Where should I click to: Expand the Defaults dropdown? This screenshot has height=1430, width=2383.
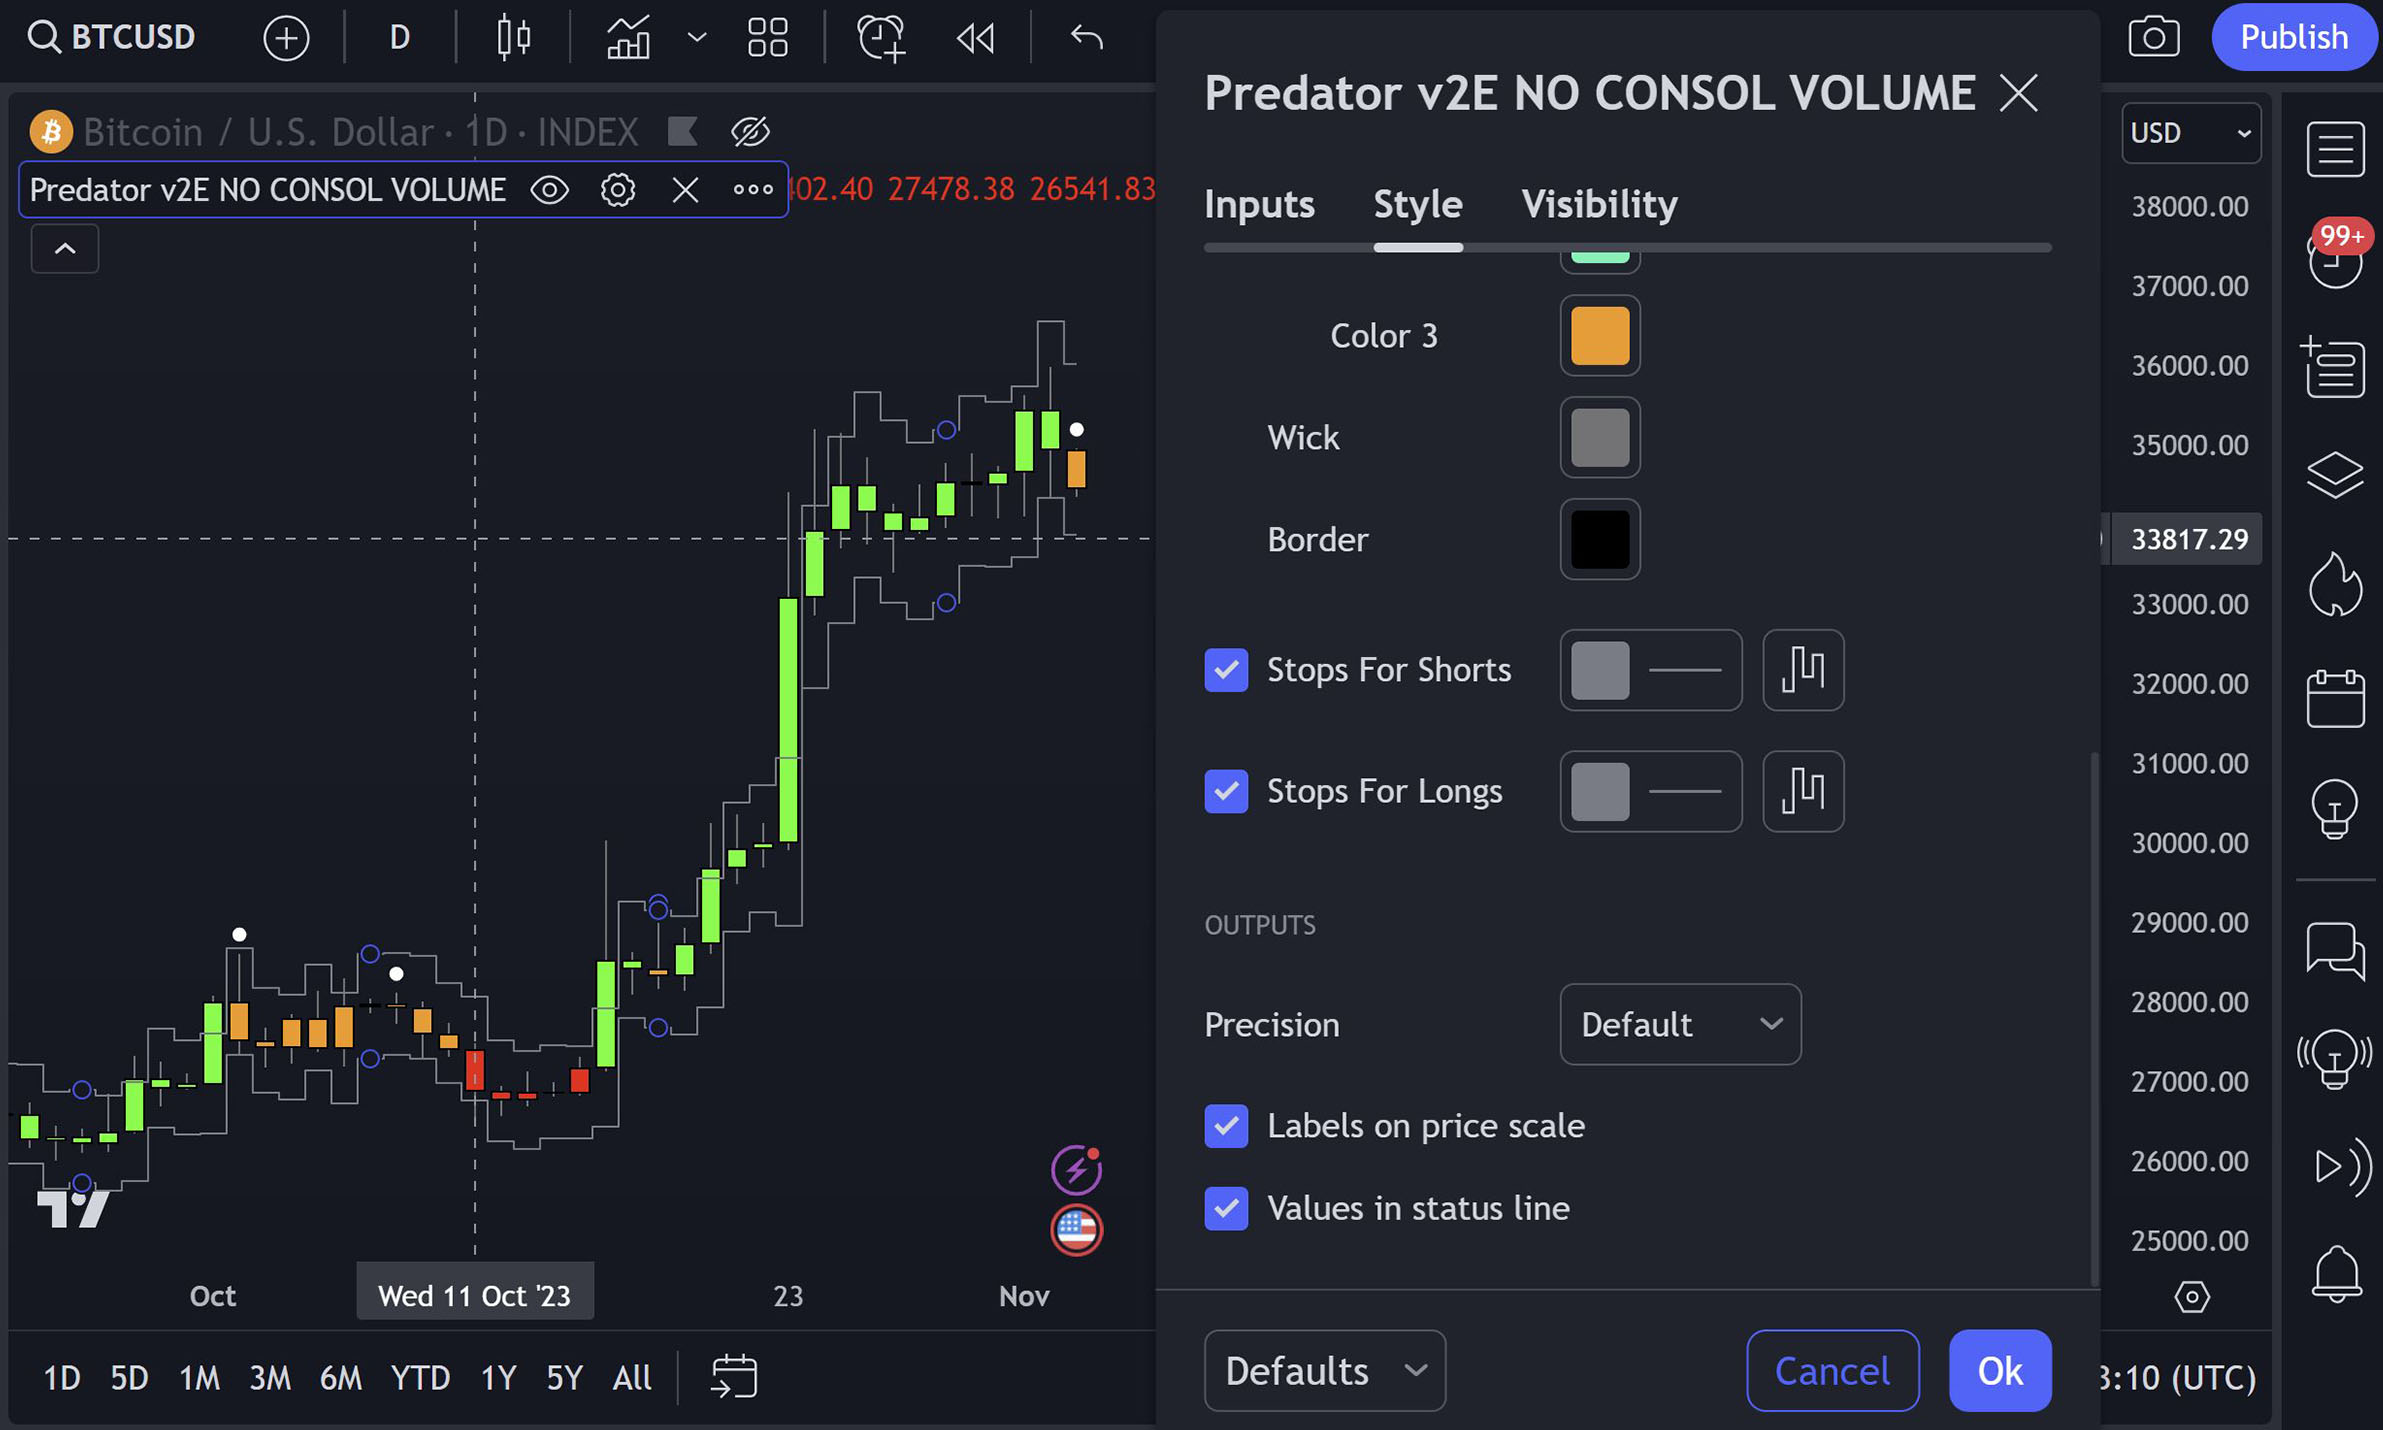[x=1324, y=1371]
